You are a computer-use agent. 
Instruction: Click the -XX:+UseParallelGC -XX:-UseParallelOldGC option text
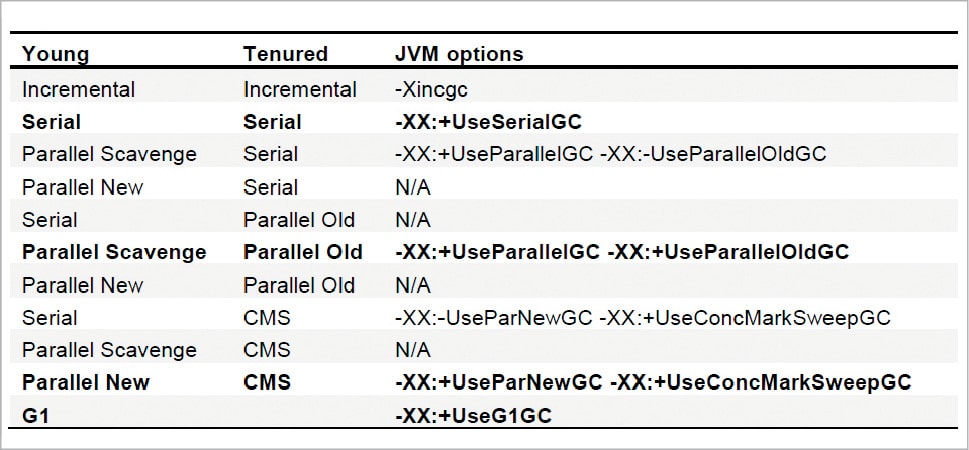611,154
